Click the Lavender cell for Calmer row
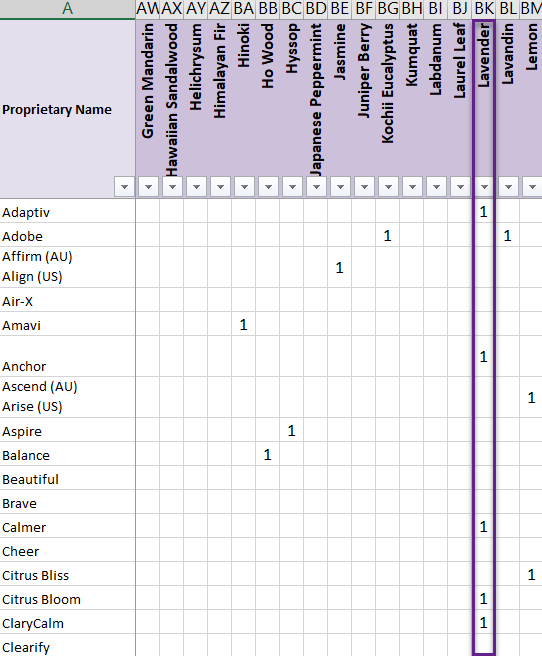This screenshot has width=542, height=656. (484, 526)
